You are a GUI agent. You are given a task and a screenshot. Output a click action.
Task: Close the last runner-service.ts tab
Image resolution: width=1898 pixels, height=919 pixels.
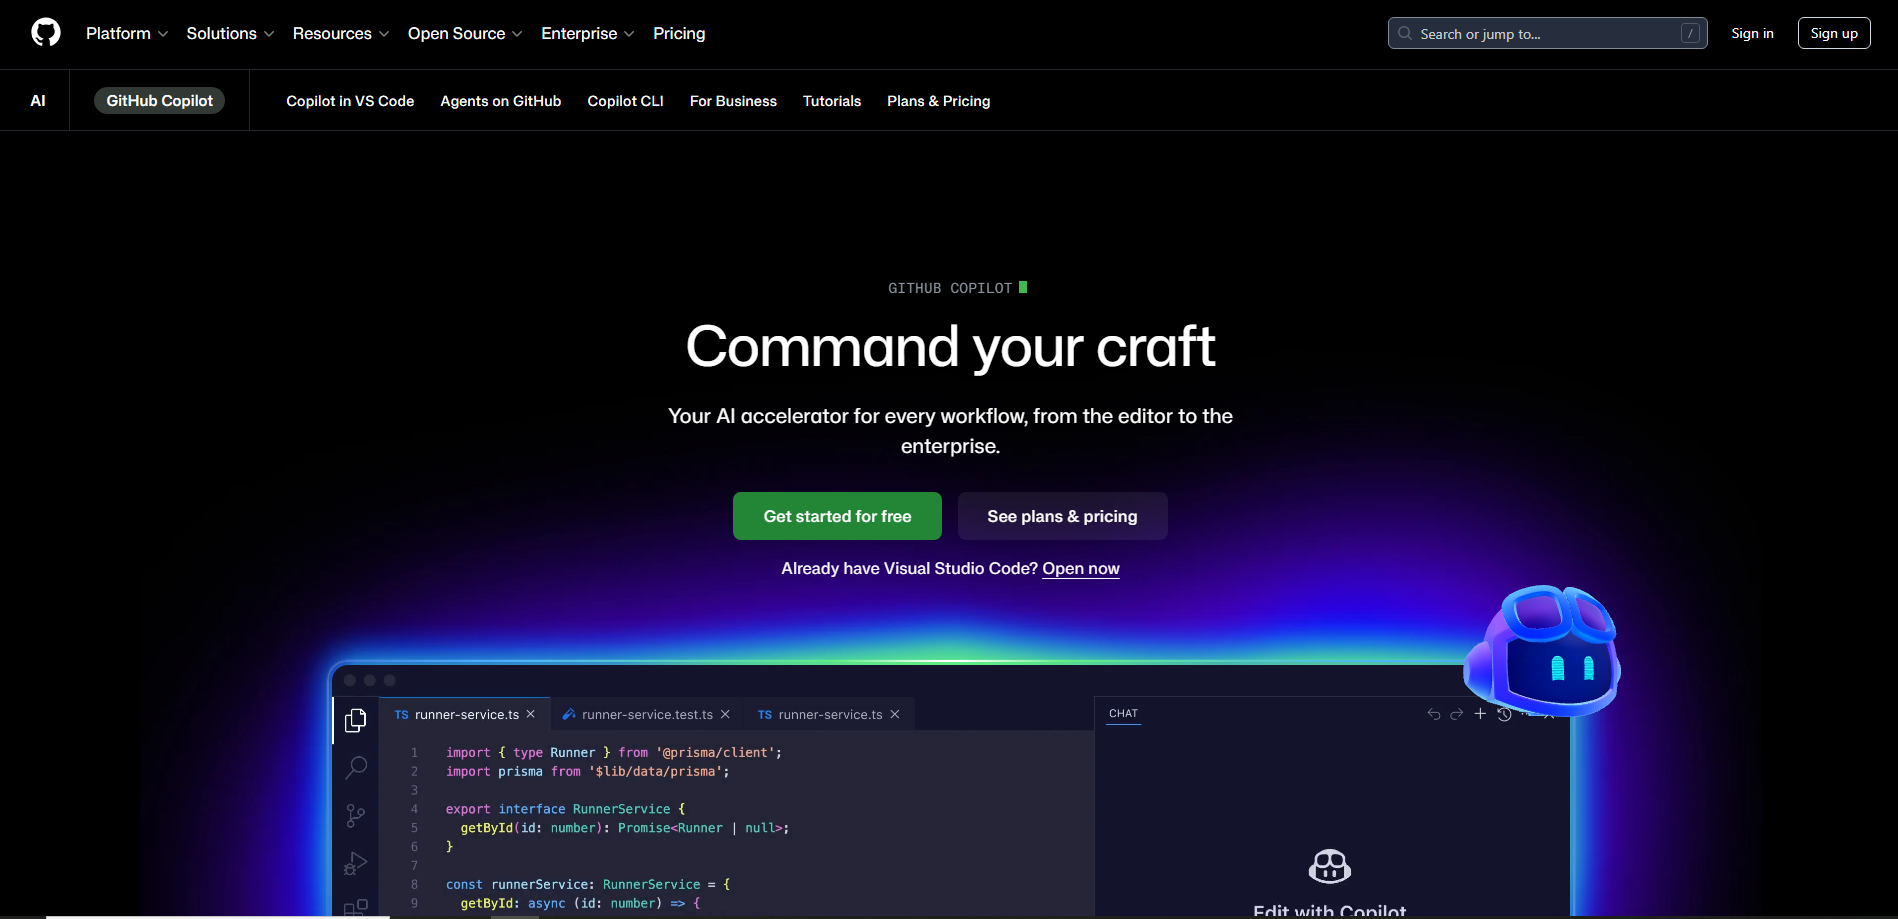click(x=895, y=714)
